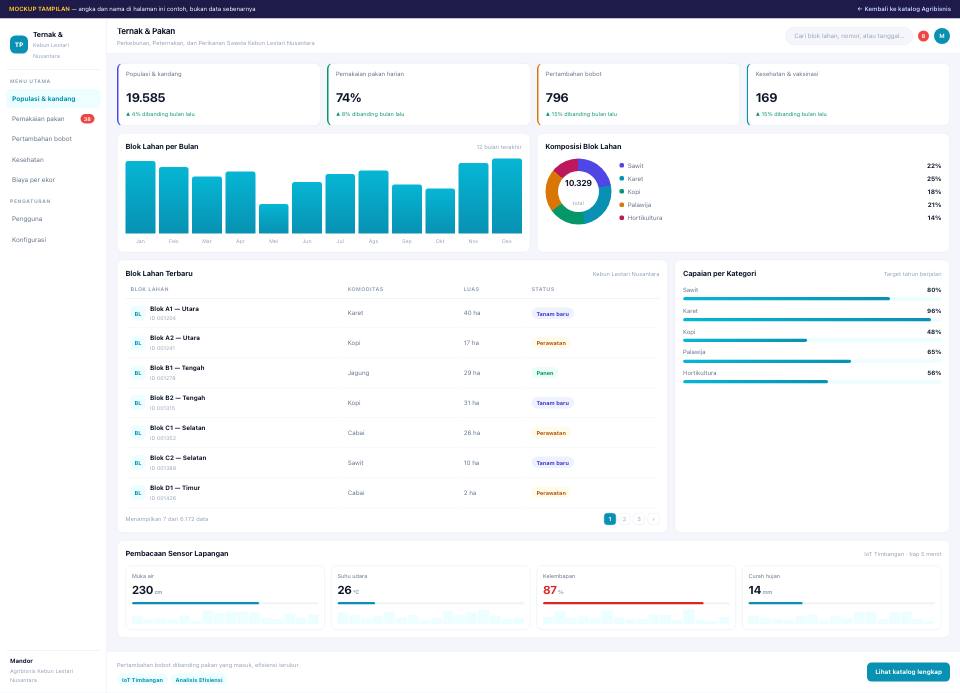Click the KOMODITAS column header
Image resolution: width=960 pixels, height=693 pixels.
click(366, 289)
